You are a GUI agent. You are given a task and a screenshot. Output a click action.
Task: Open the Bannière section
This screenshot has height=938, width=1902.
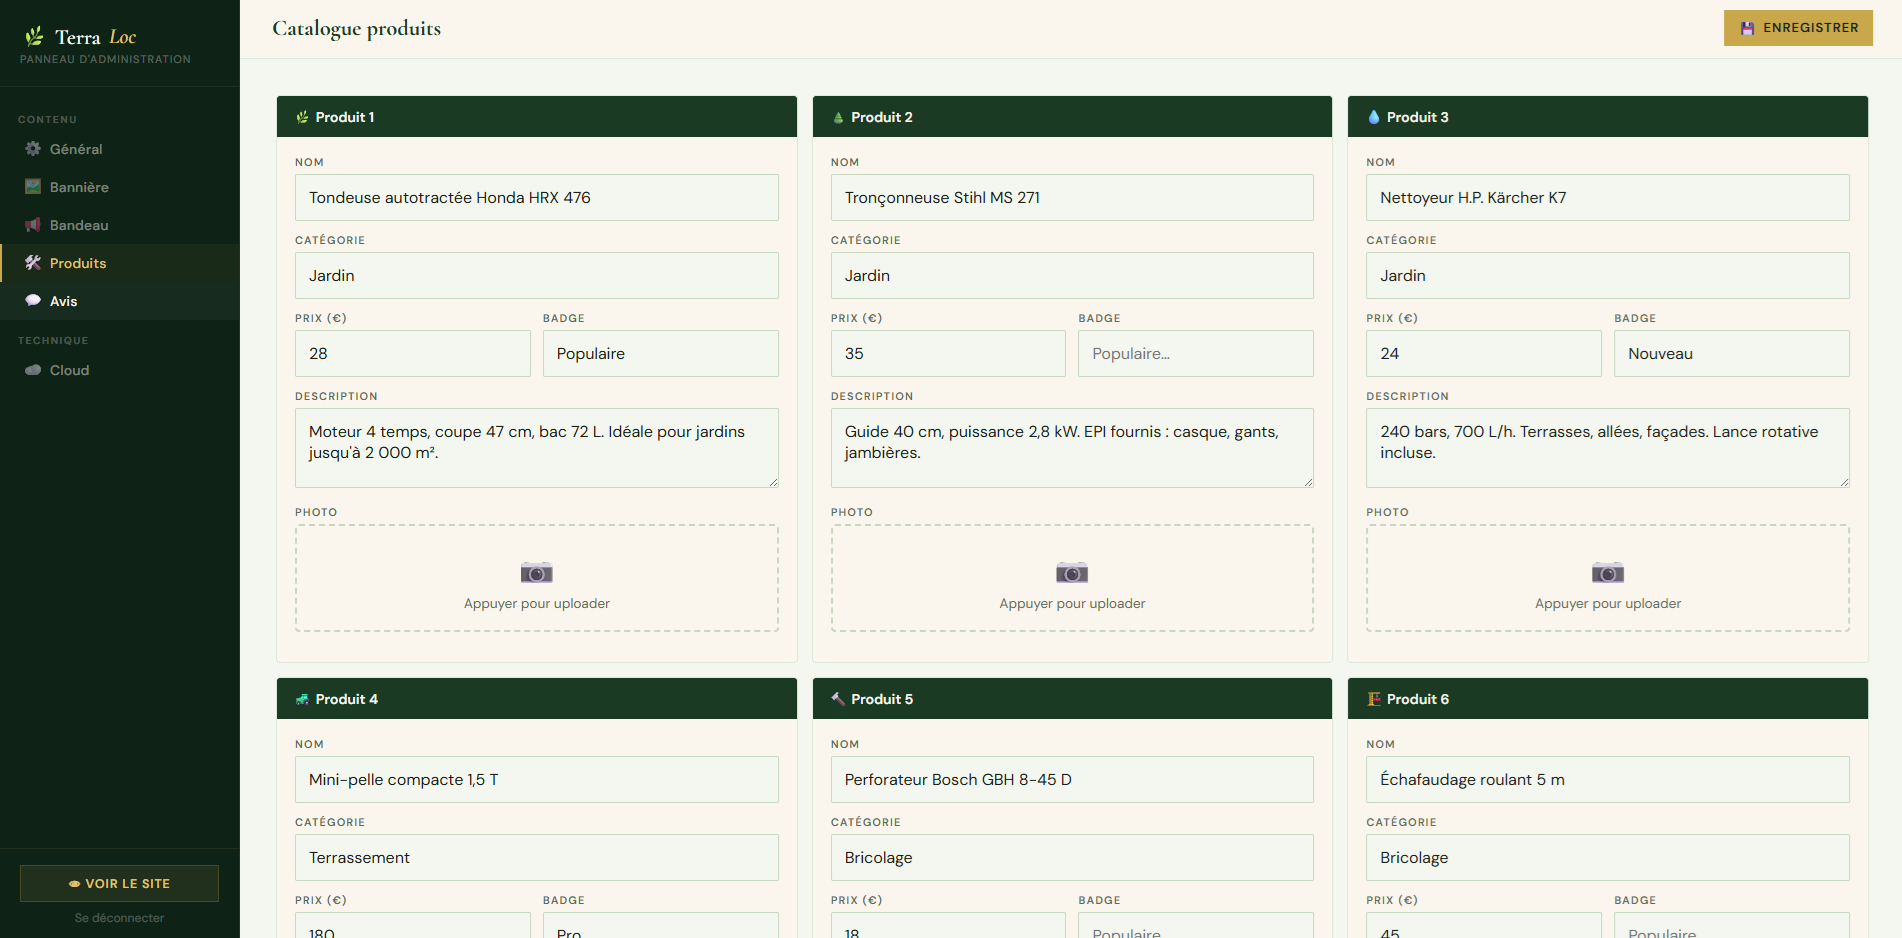coord(120,187)
